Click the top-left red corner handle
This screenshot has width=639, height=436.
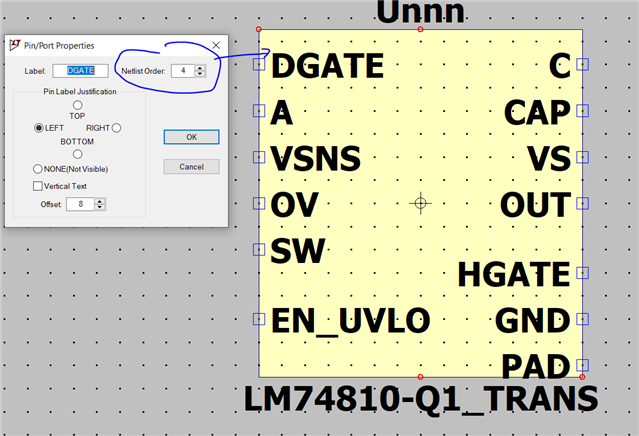259,29
